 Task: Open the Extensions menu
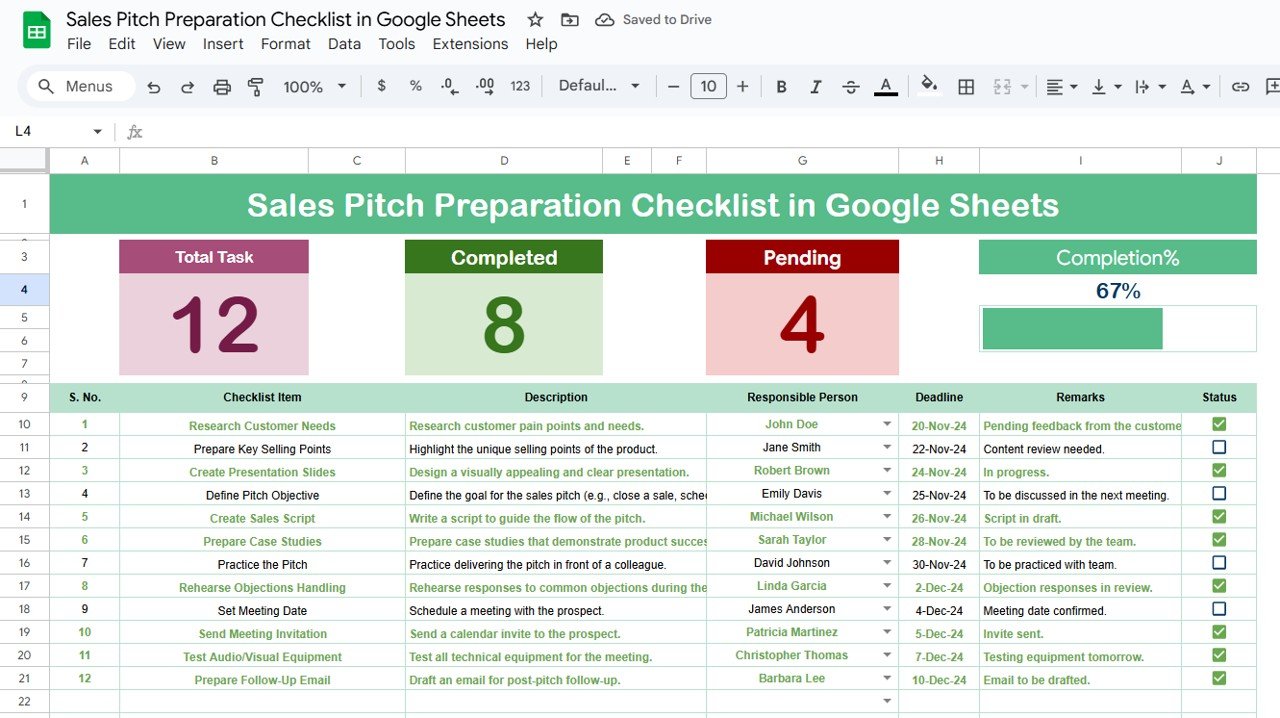pyautogui.click(x=470, y=44)
